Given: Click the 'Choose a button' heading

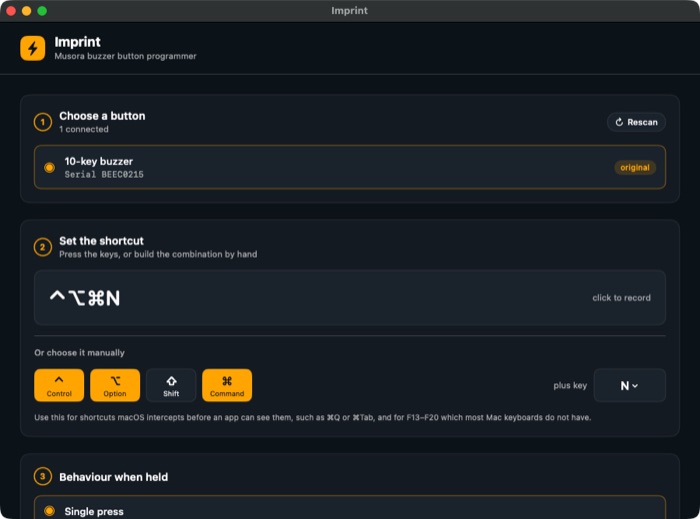Looking at the screenshot, I should 102,116.
